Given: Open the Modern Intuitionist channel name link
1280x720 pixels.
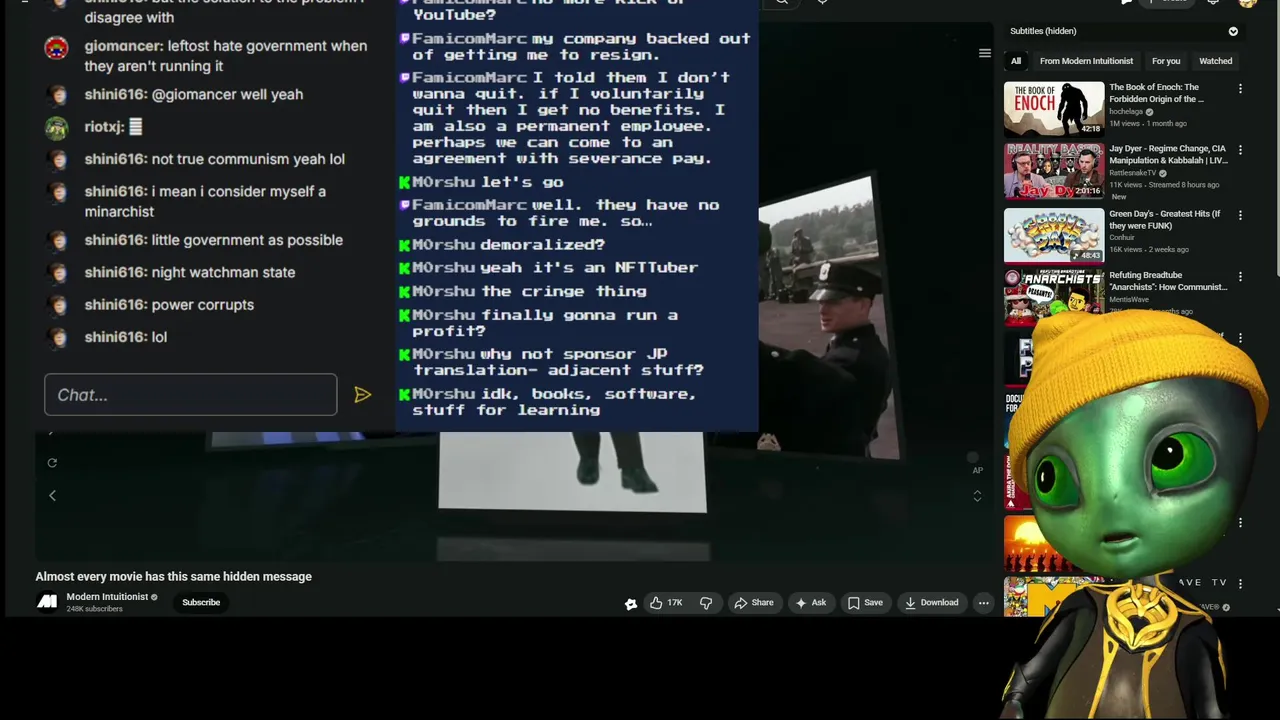Looking at the screenshot, I should pos(107,597).
